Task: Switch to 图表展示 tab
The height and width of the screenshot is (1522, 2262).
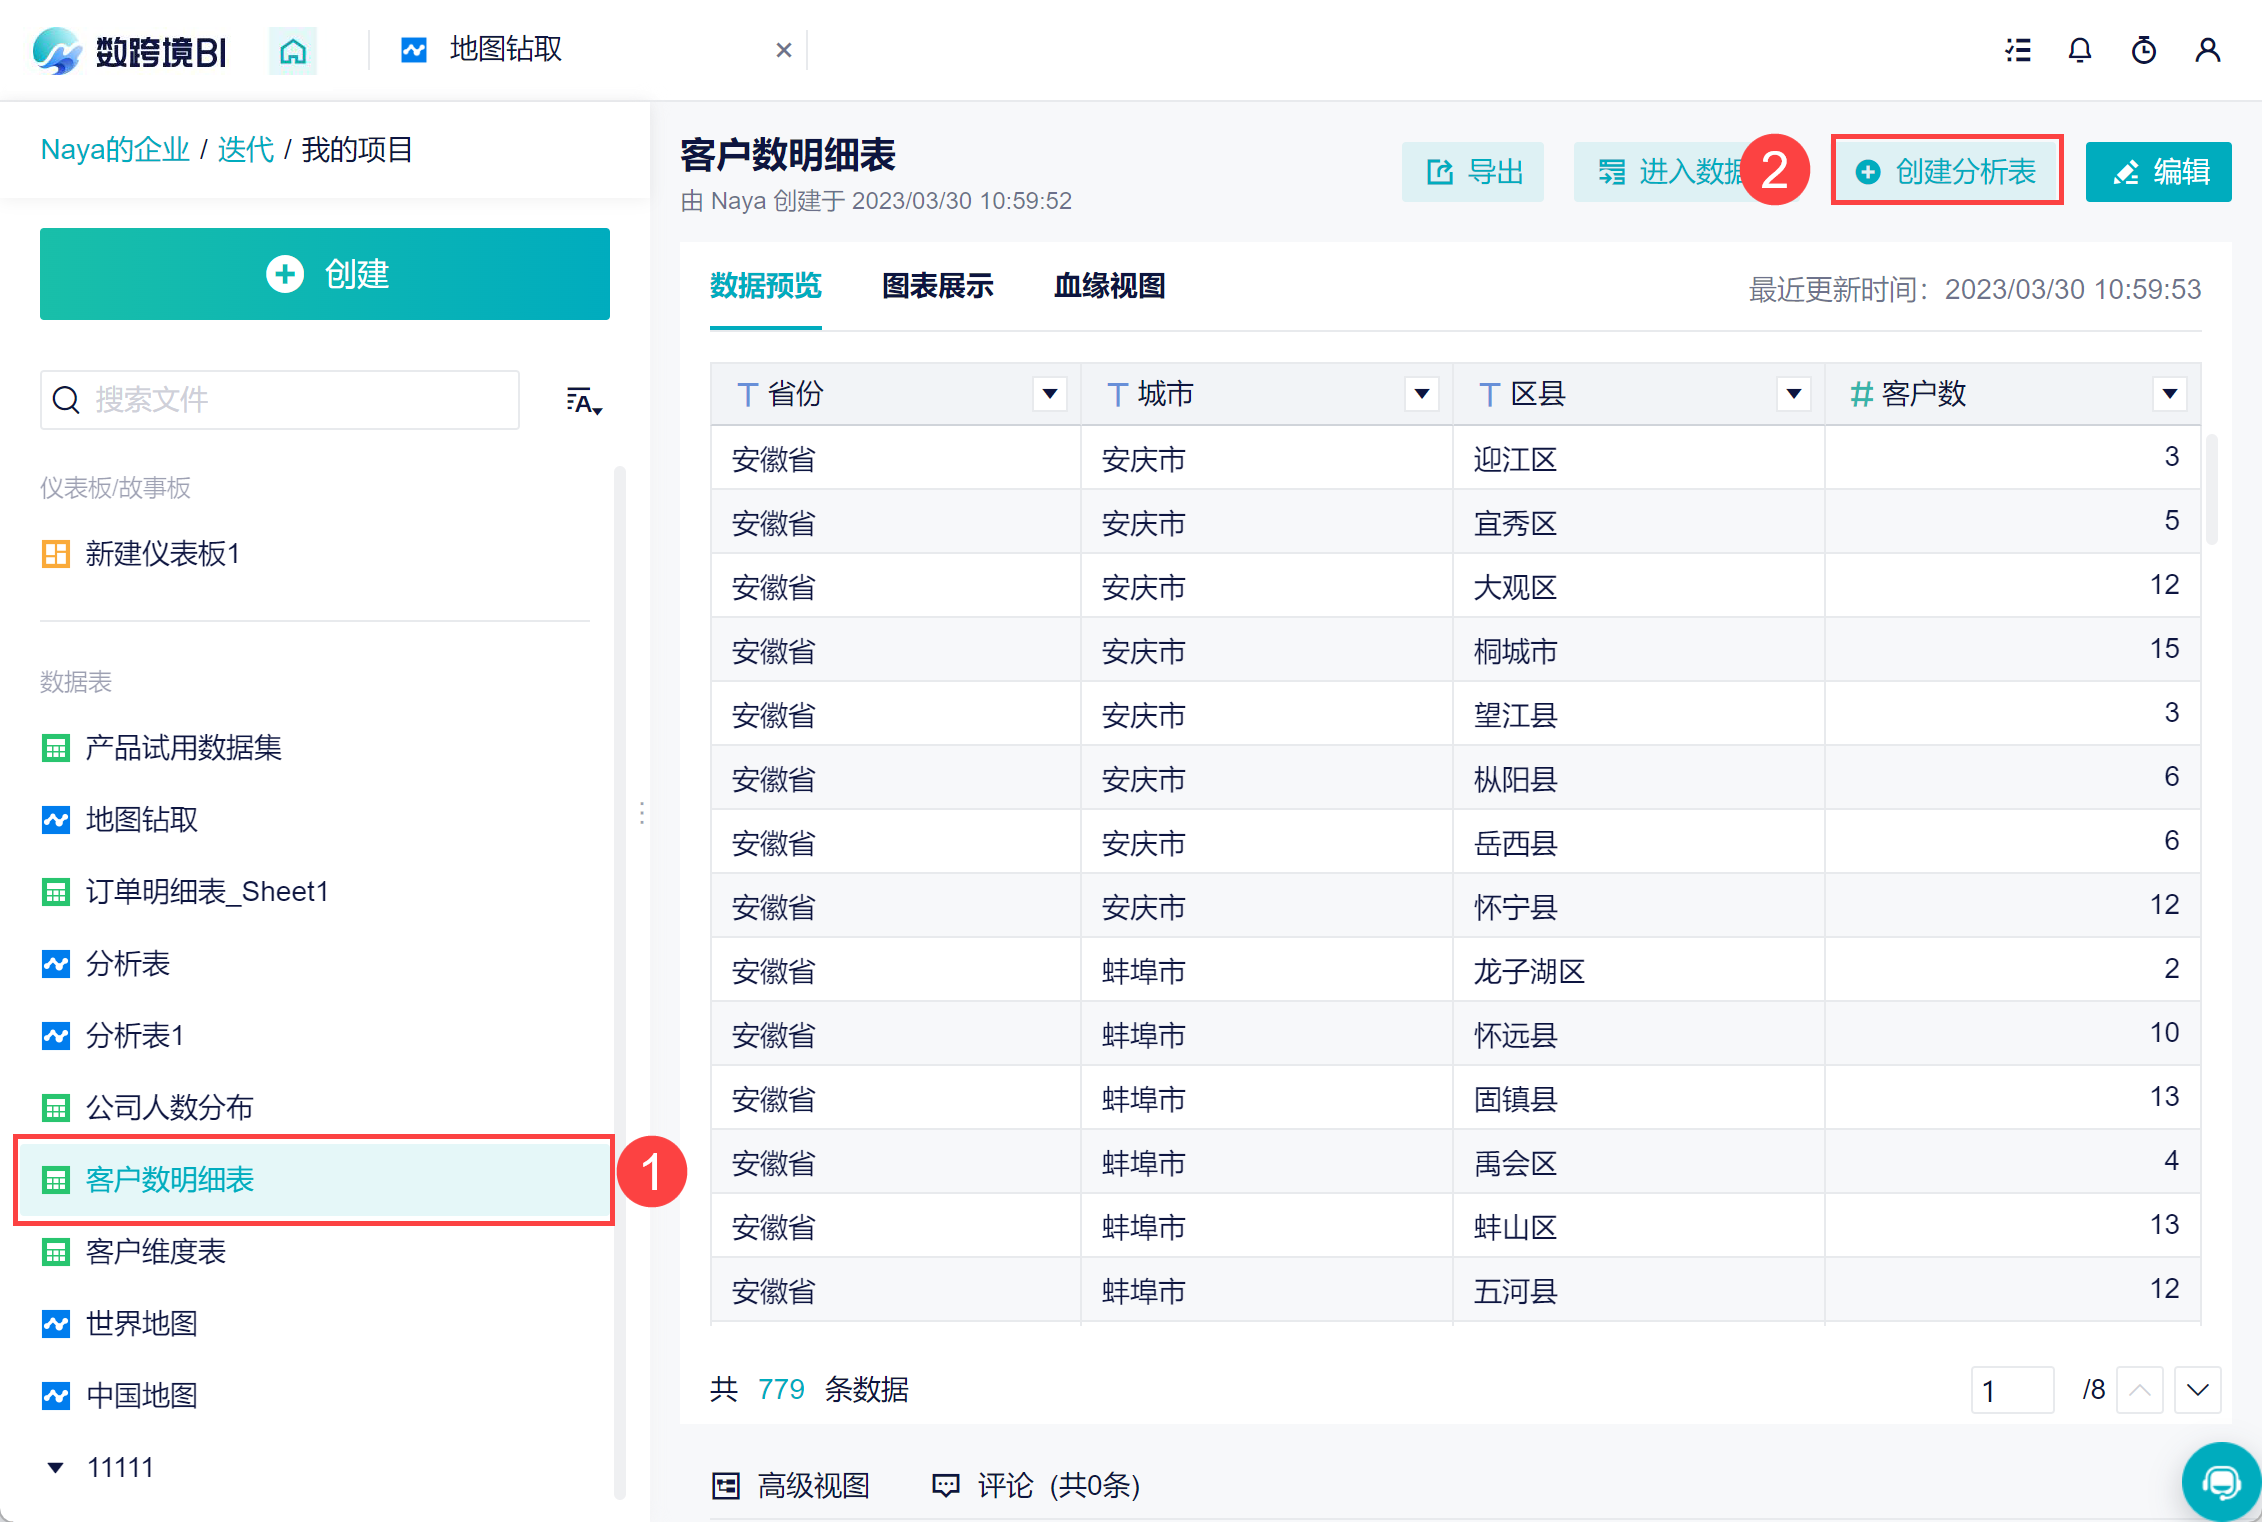Action: (938, 287)
